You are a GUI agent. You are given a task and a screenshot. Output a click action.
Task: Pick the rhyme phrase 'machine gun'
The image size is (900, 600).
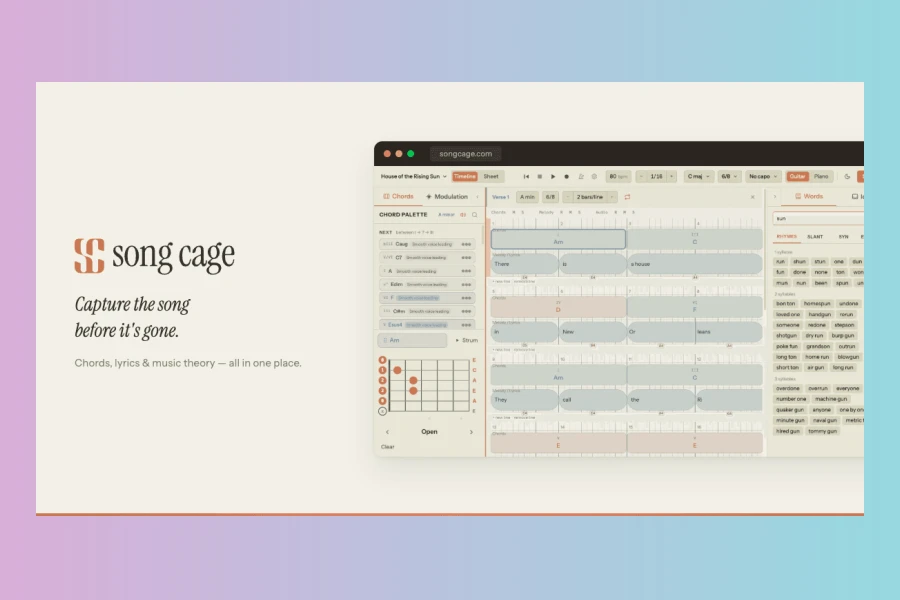pyautogui.click(x=831, y=399)
